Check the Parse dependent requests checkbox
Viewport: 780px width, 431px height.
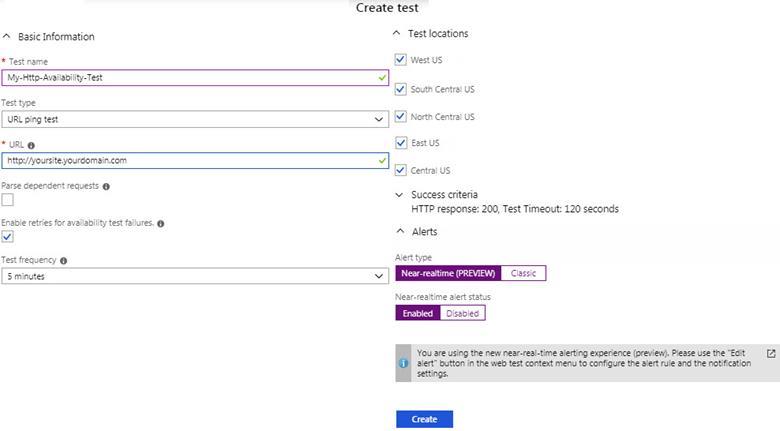click(7, 200)
